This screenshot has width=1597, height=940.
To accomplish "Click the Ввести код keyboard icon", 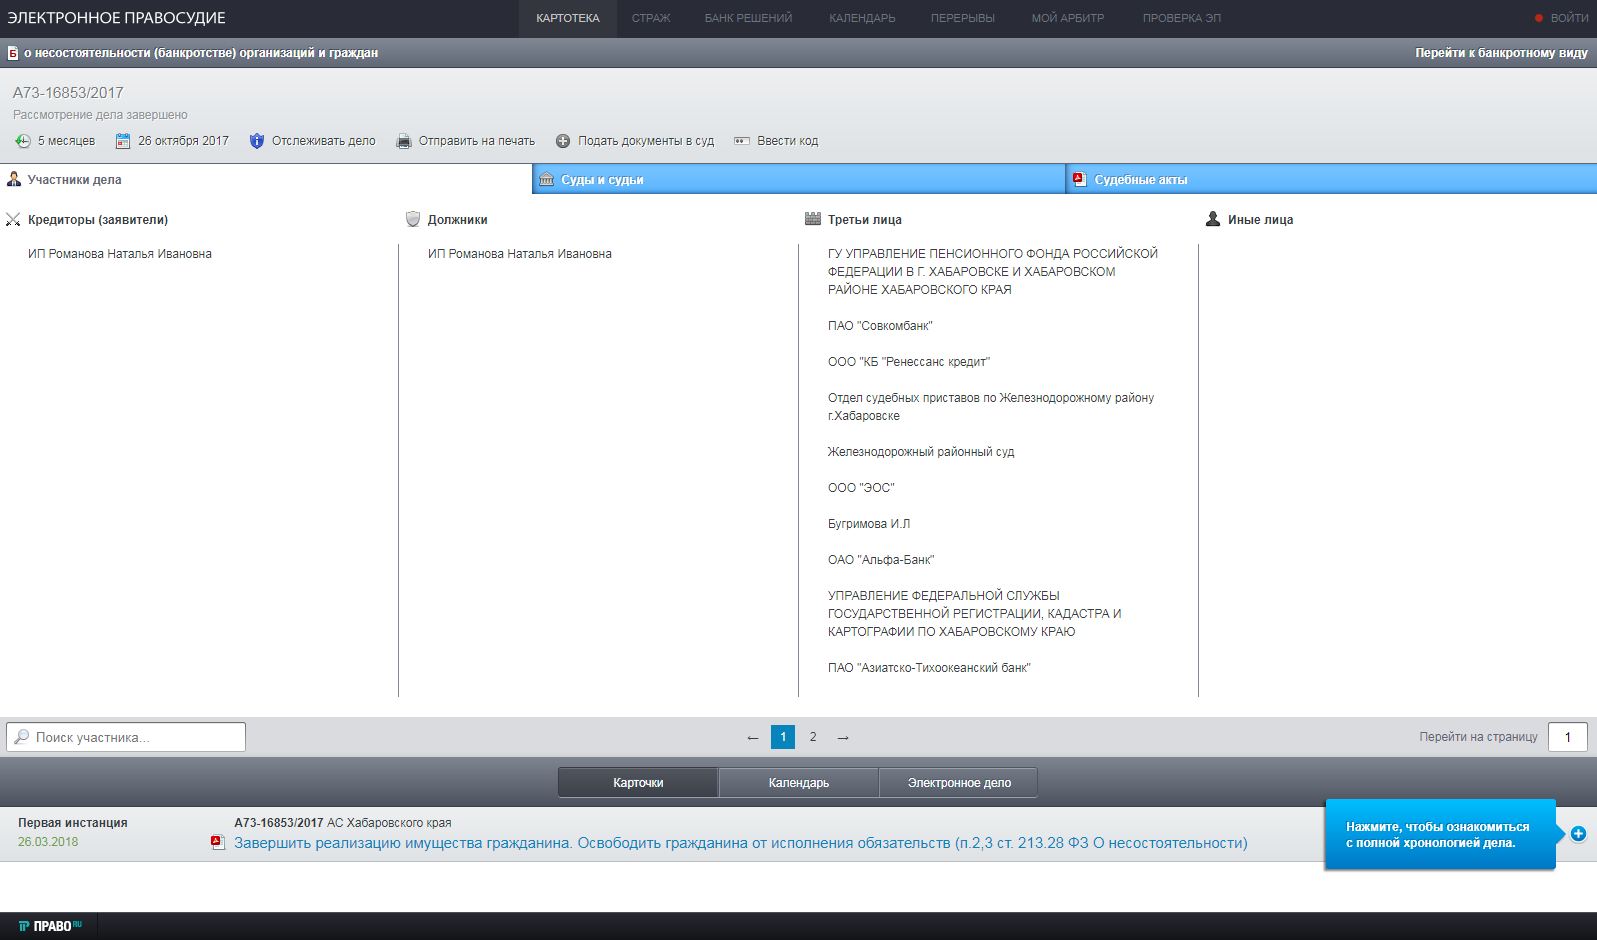I will 742,141.
